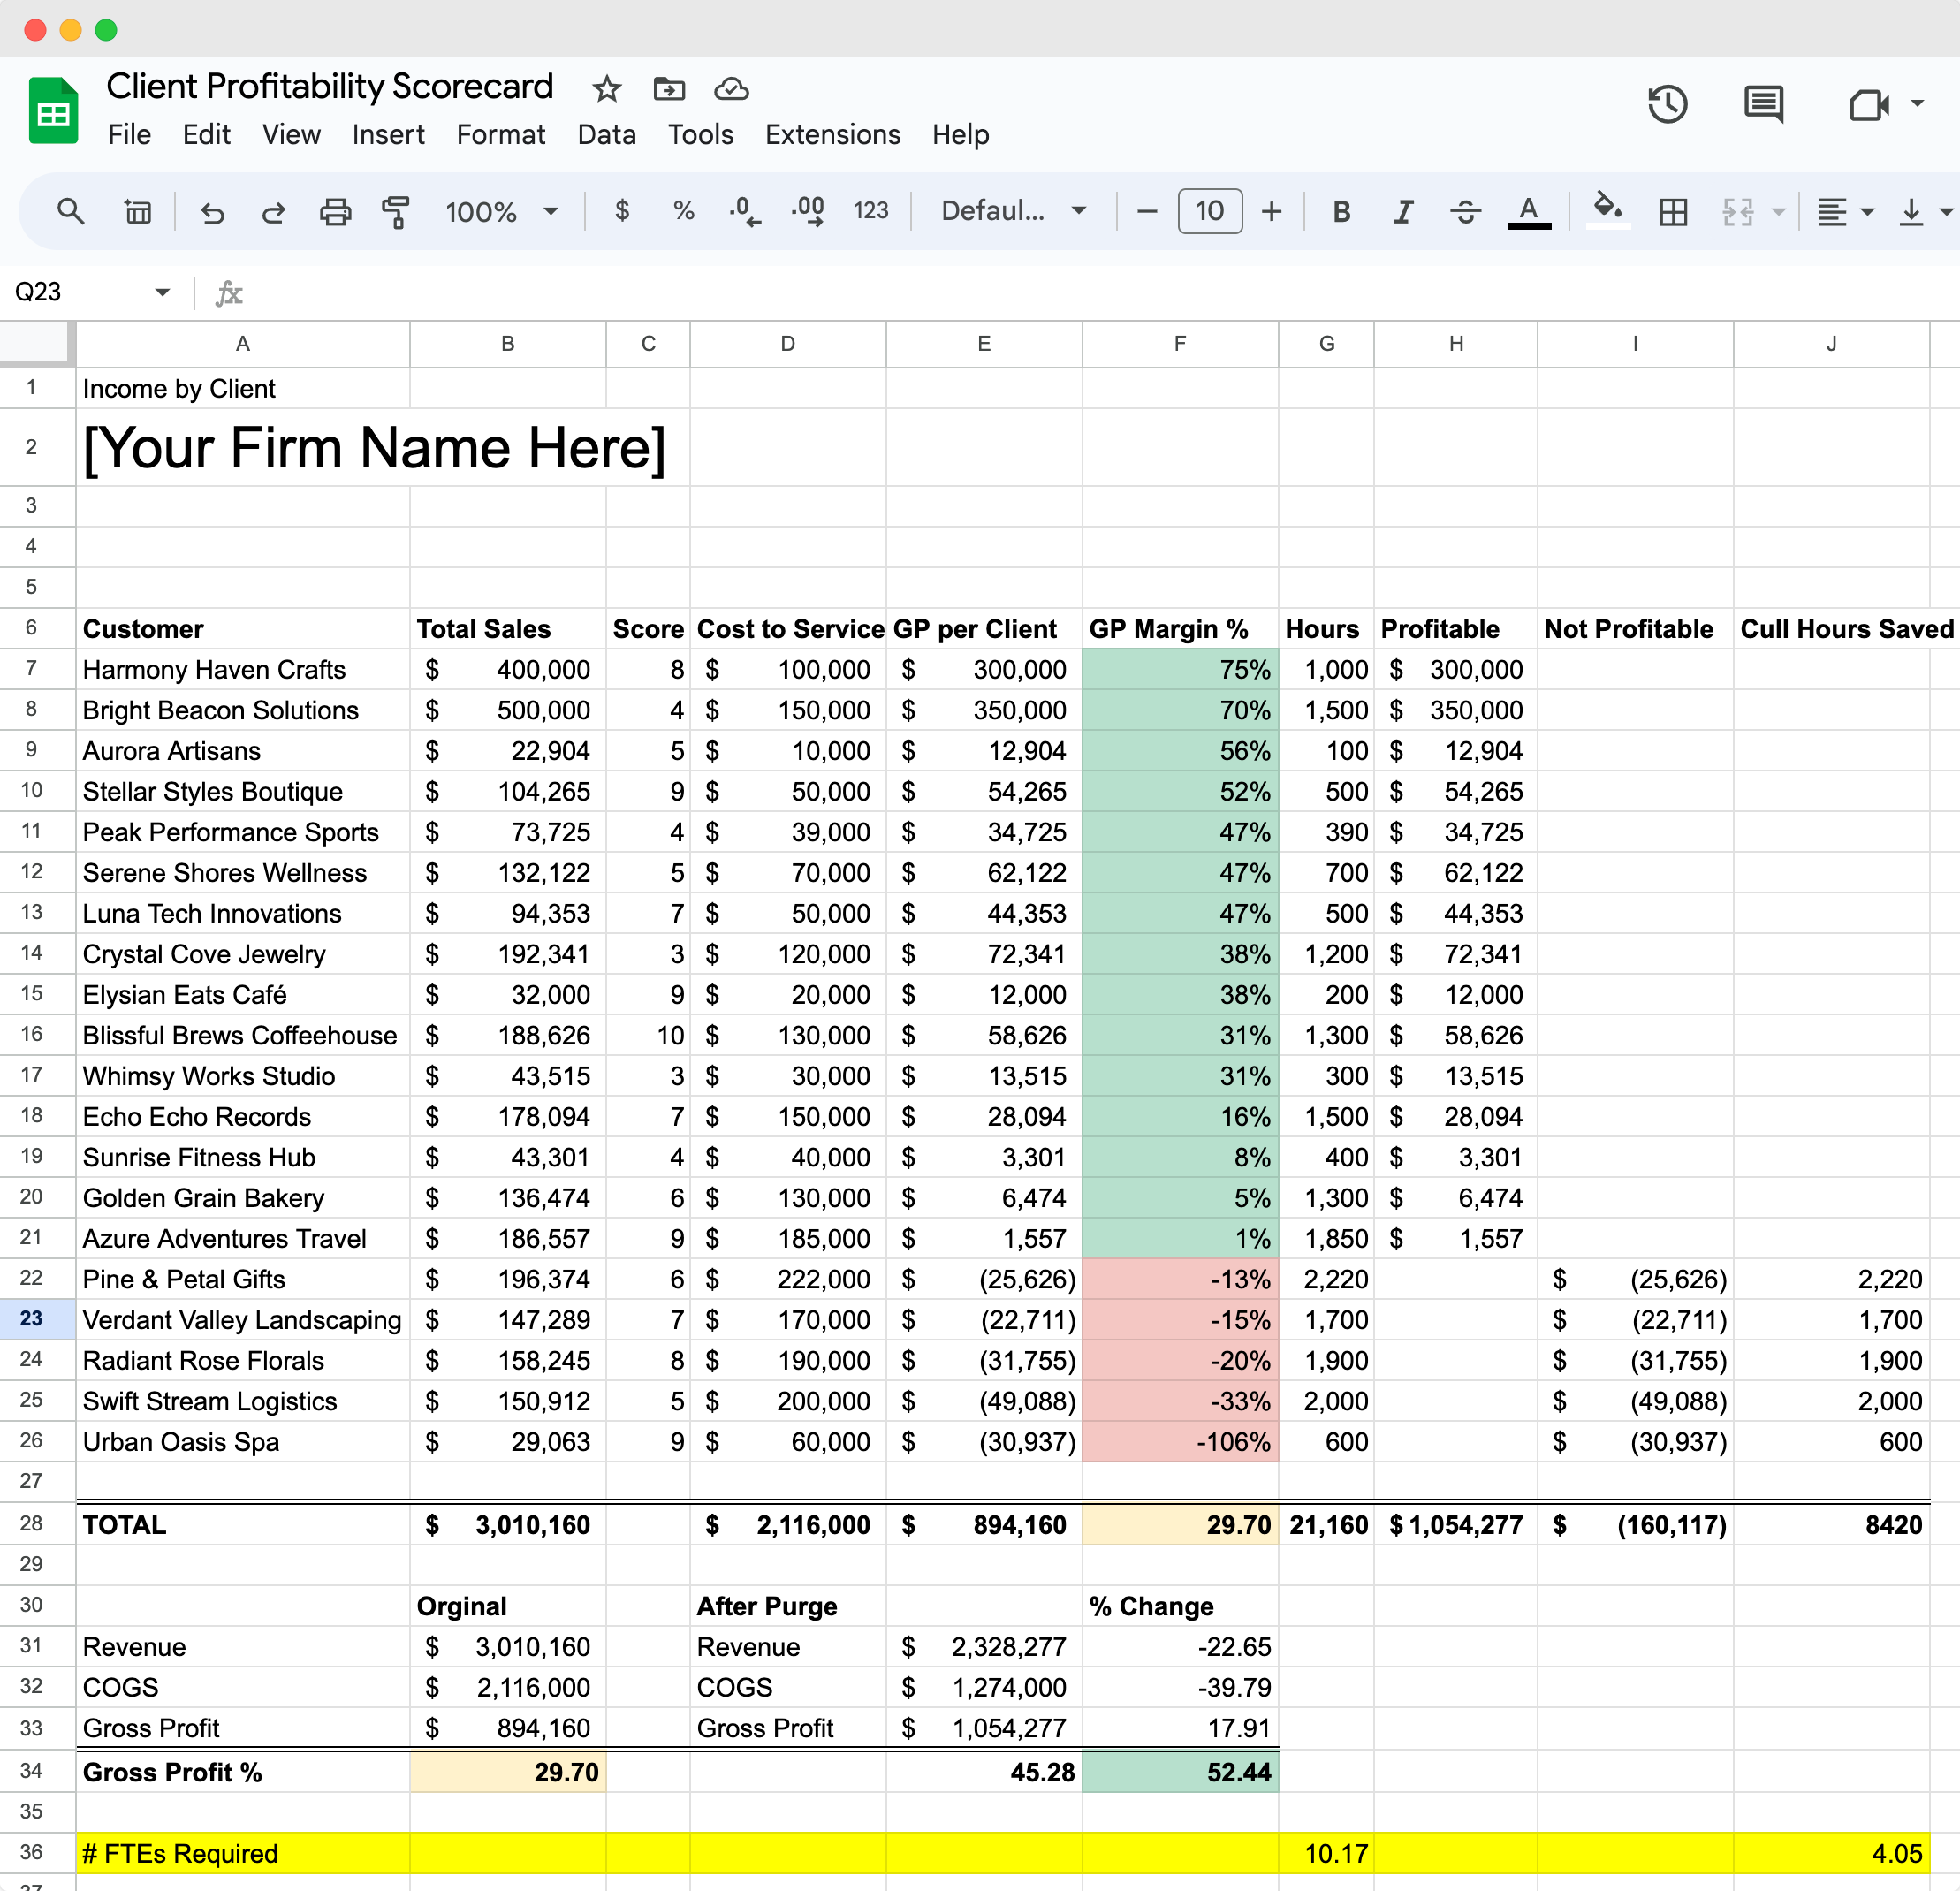Open the Extensions menu
Viewport: 1960px width, 1891px height.
[x=832, y=135]
